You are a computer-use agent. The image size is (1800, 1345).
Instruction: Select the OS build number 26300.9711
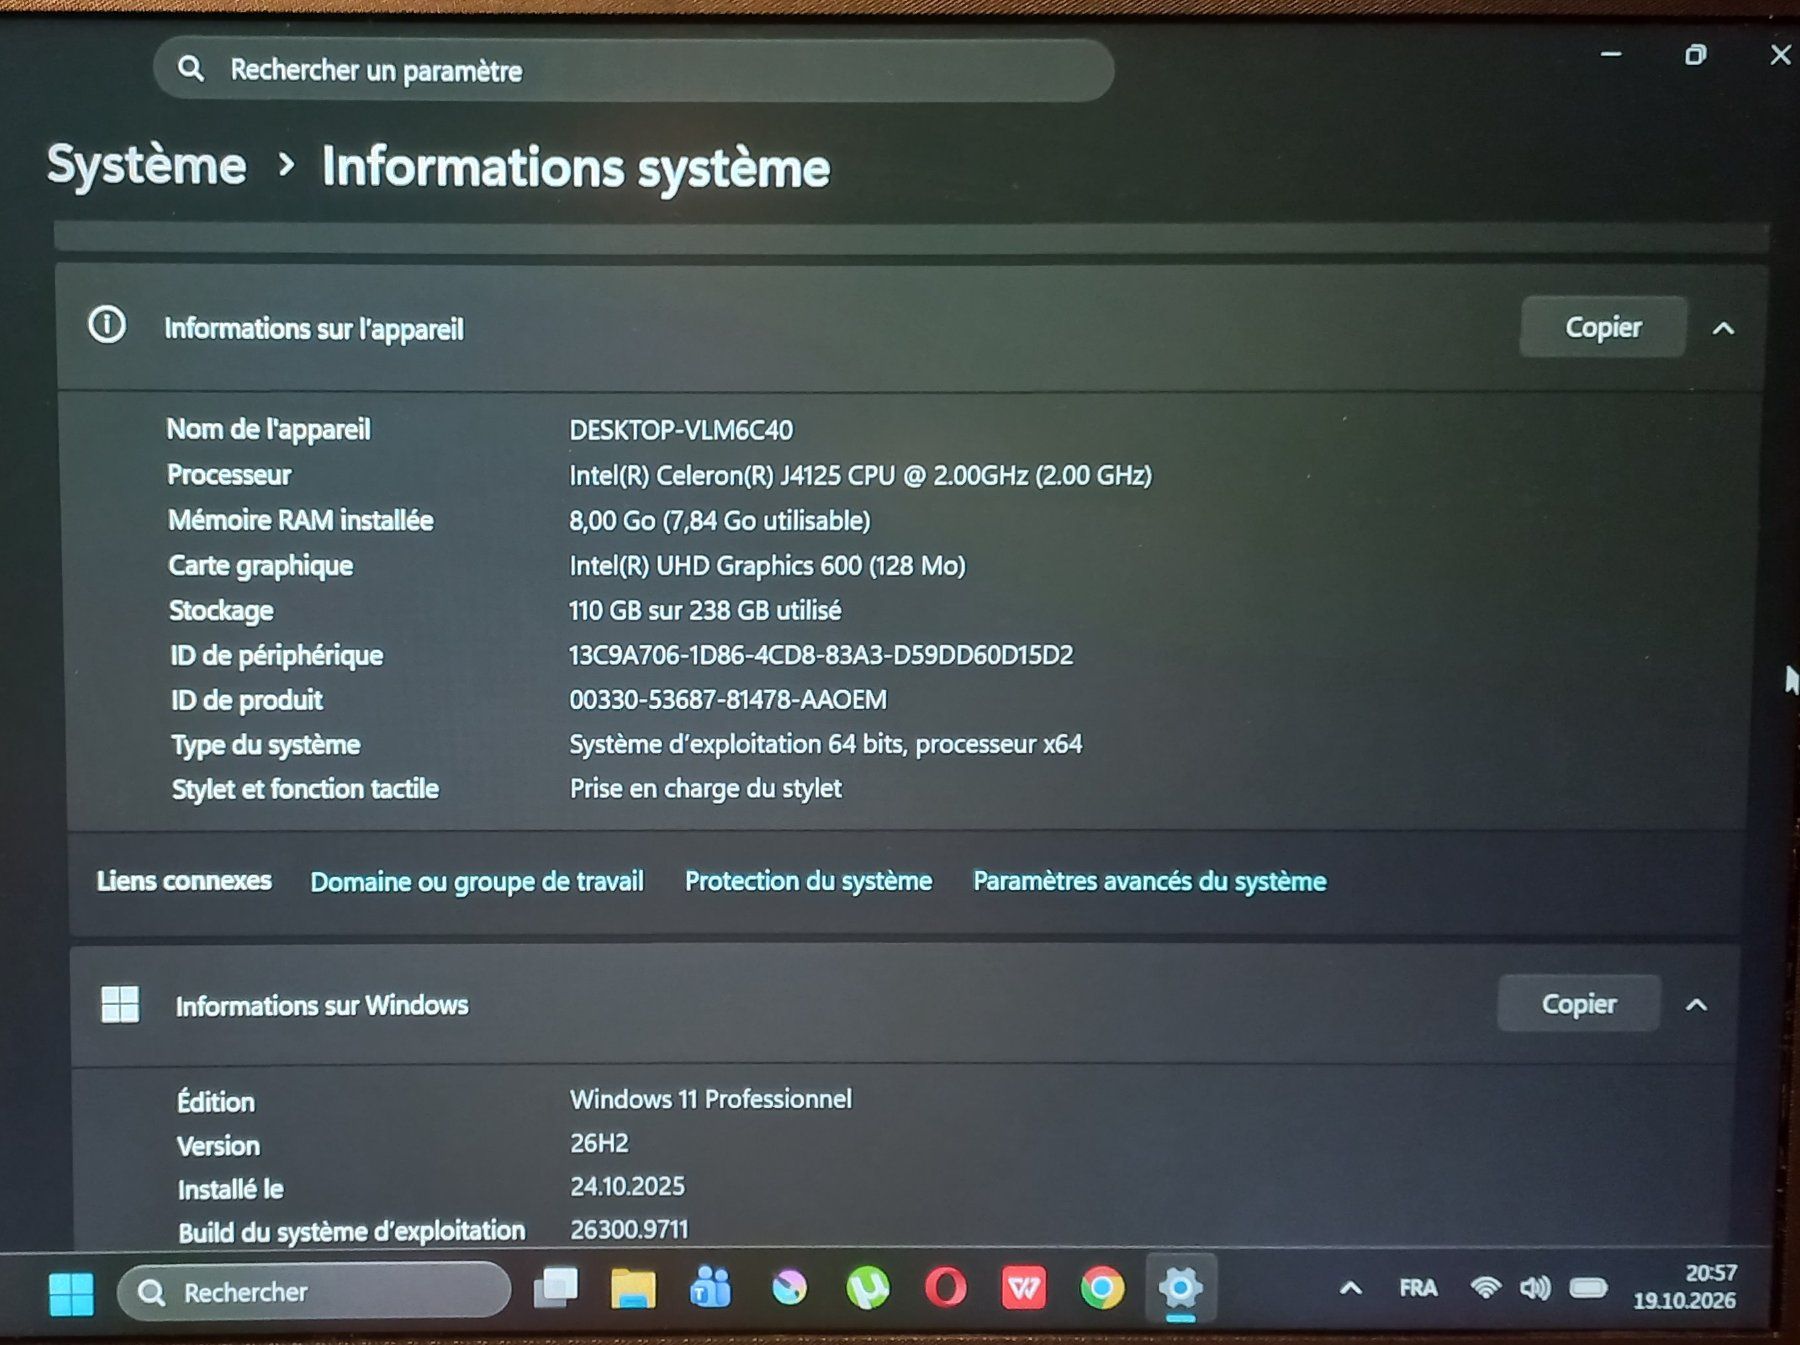(x=629, y=1229)
